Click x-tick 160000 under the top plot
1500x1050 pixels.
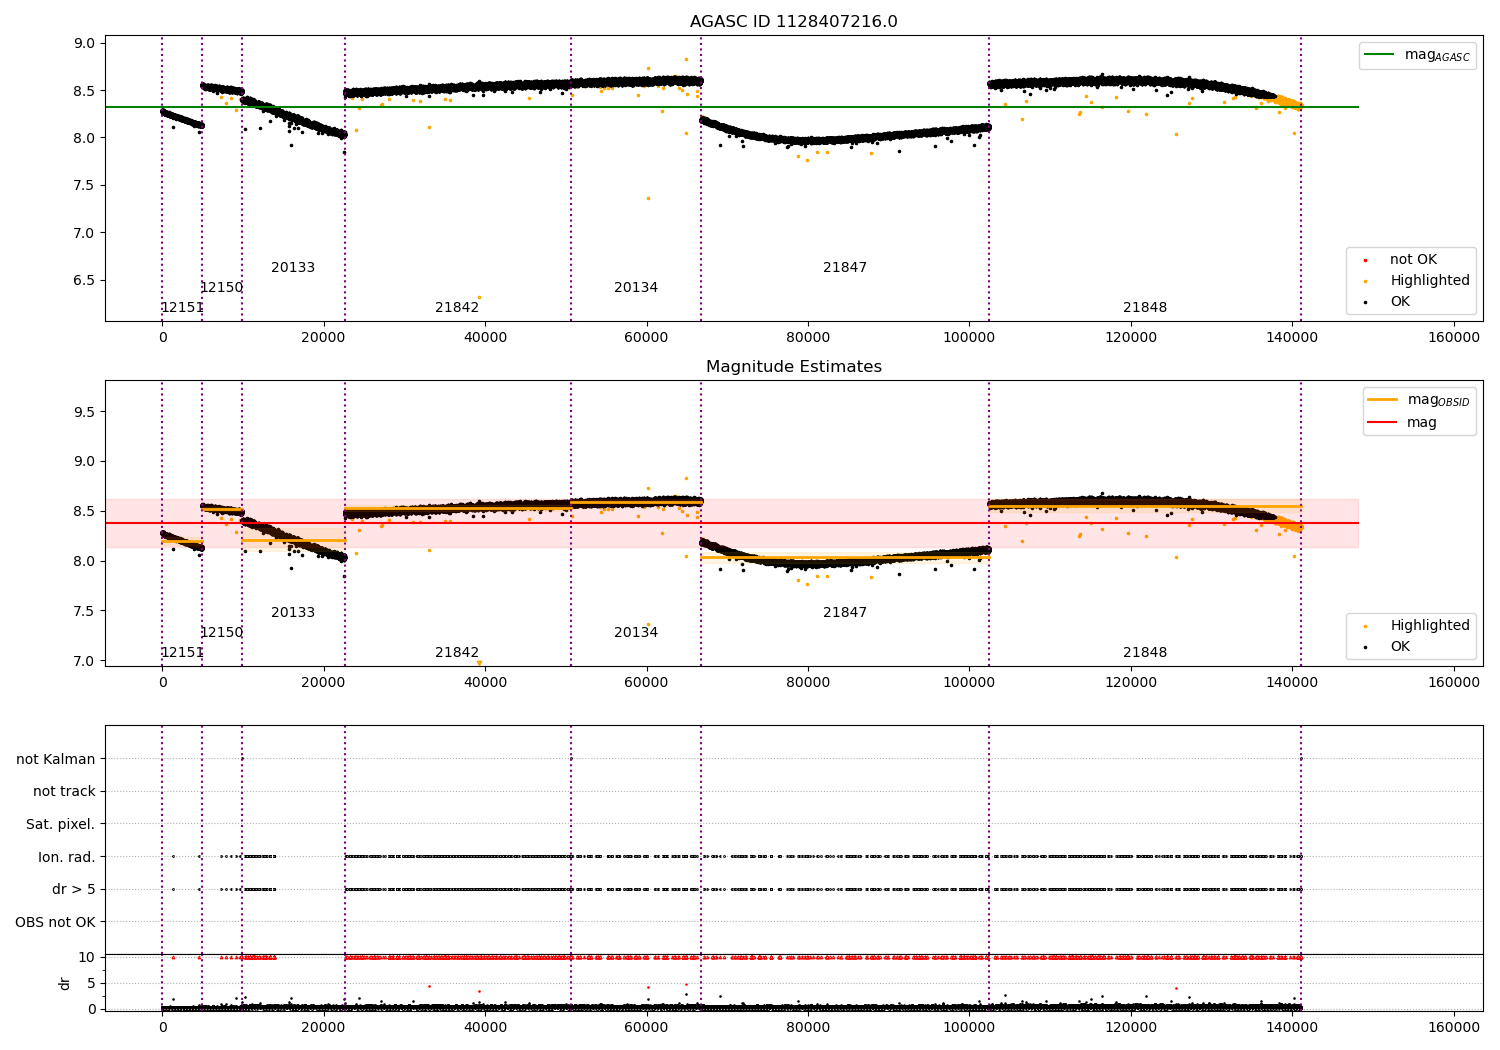1454,338
